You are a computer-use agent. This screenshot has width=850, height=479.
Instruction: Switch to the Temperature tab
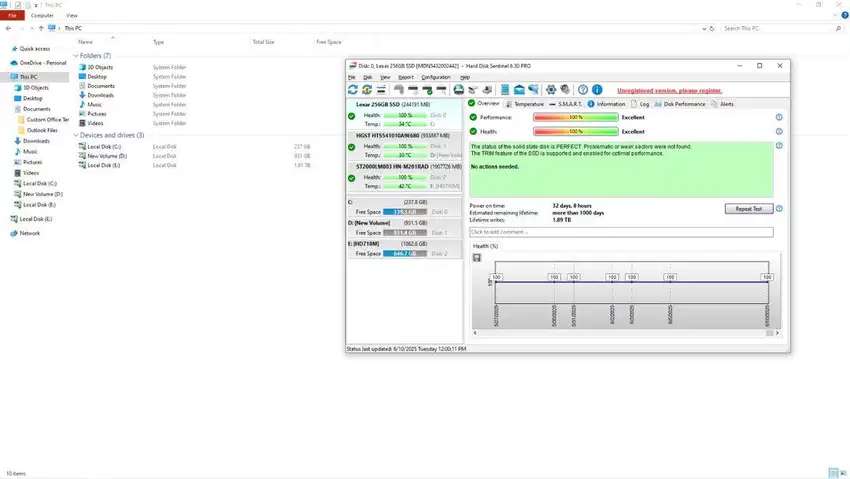click(x=524, y=104)
